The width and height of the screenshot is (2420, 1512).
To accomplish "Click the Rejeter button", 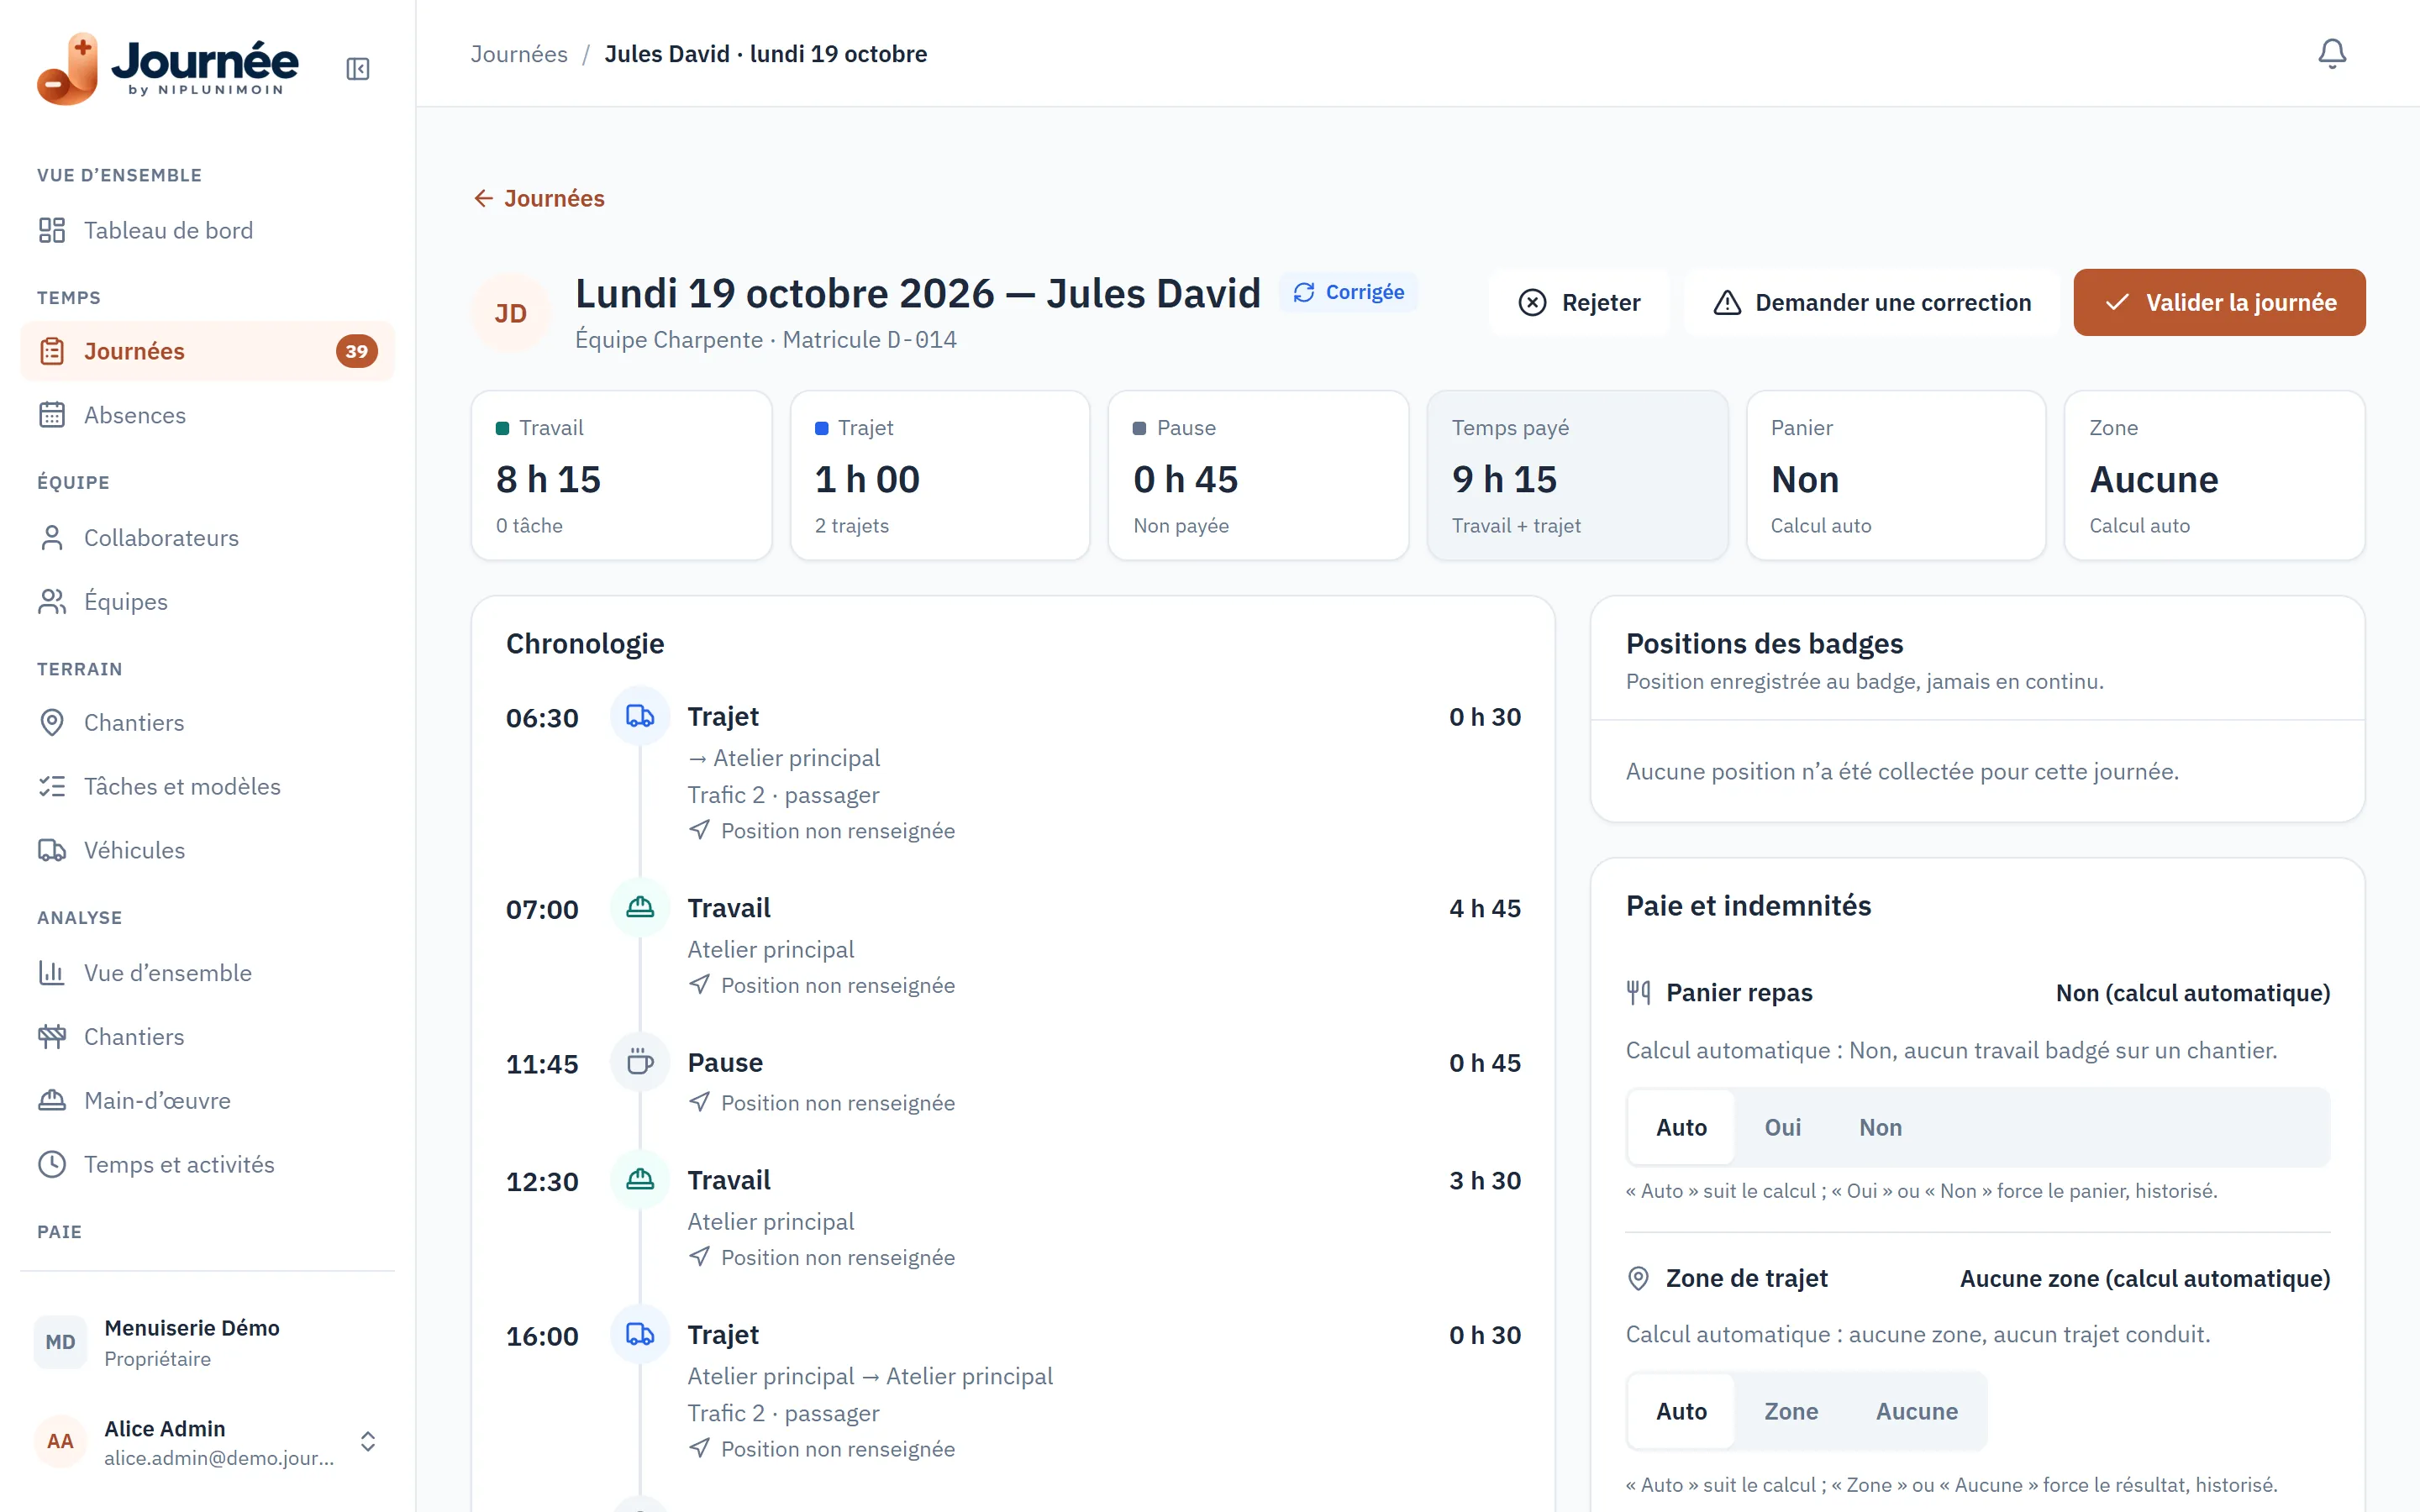I will pyautogui.click(x=1579, y=302).
